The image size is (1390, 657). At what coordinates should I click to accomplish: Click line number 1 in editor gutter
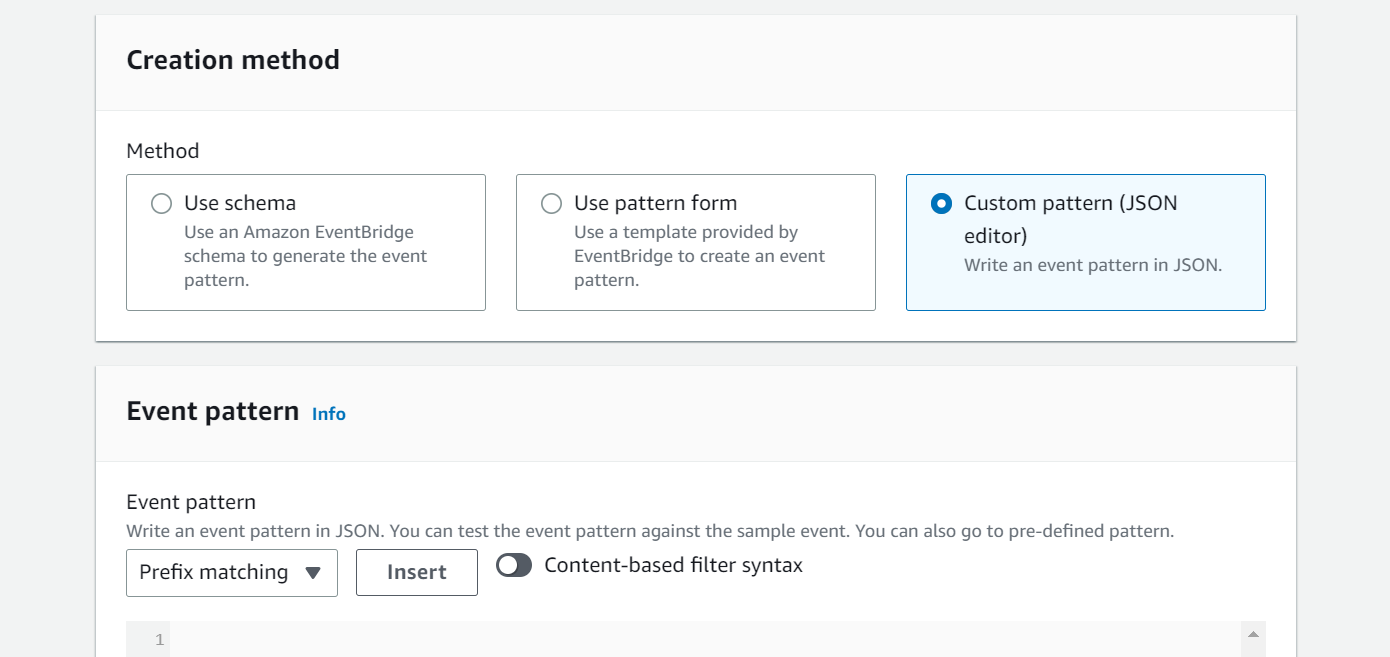pos(159,640)
